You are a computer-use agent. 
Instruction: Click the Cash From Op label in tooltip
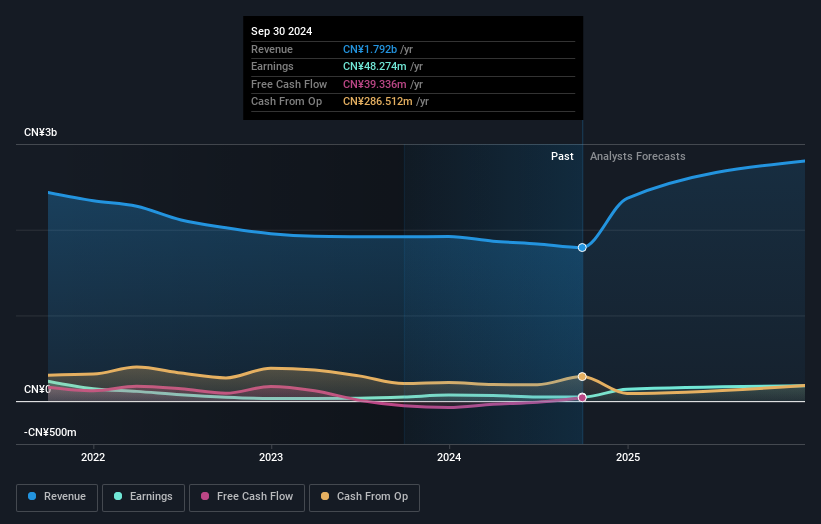286,102
